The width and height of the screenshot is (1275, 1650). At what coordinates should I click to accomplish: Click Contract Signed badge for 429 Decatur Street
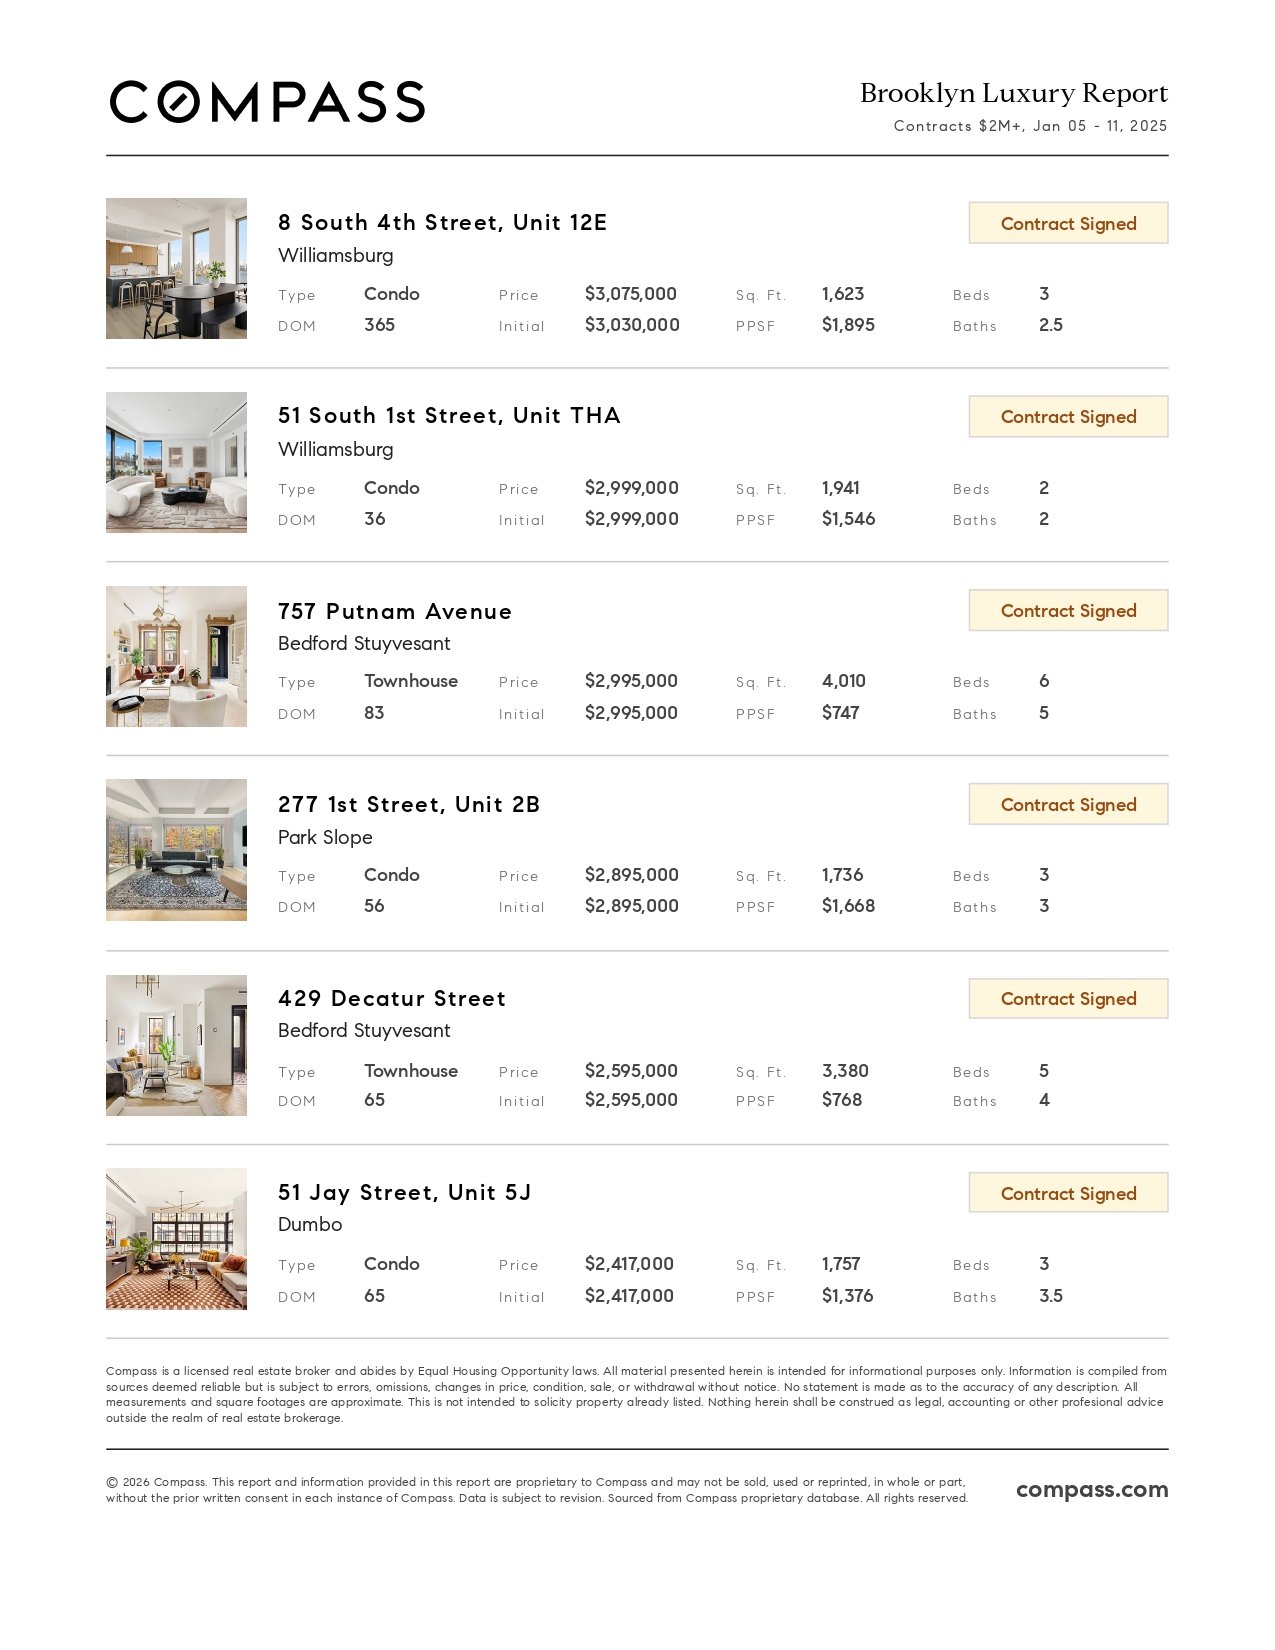tap(1068, 999)
